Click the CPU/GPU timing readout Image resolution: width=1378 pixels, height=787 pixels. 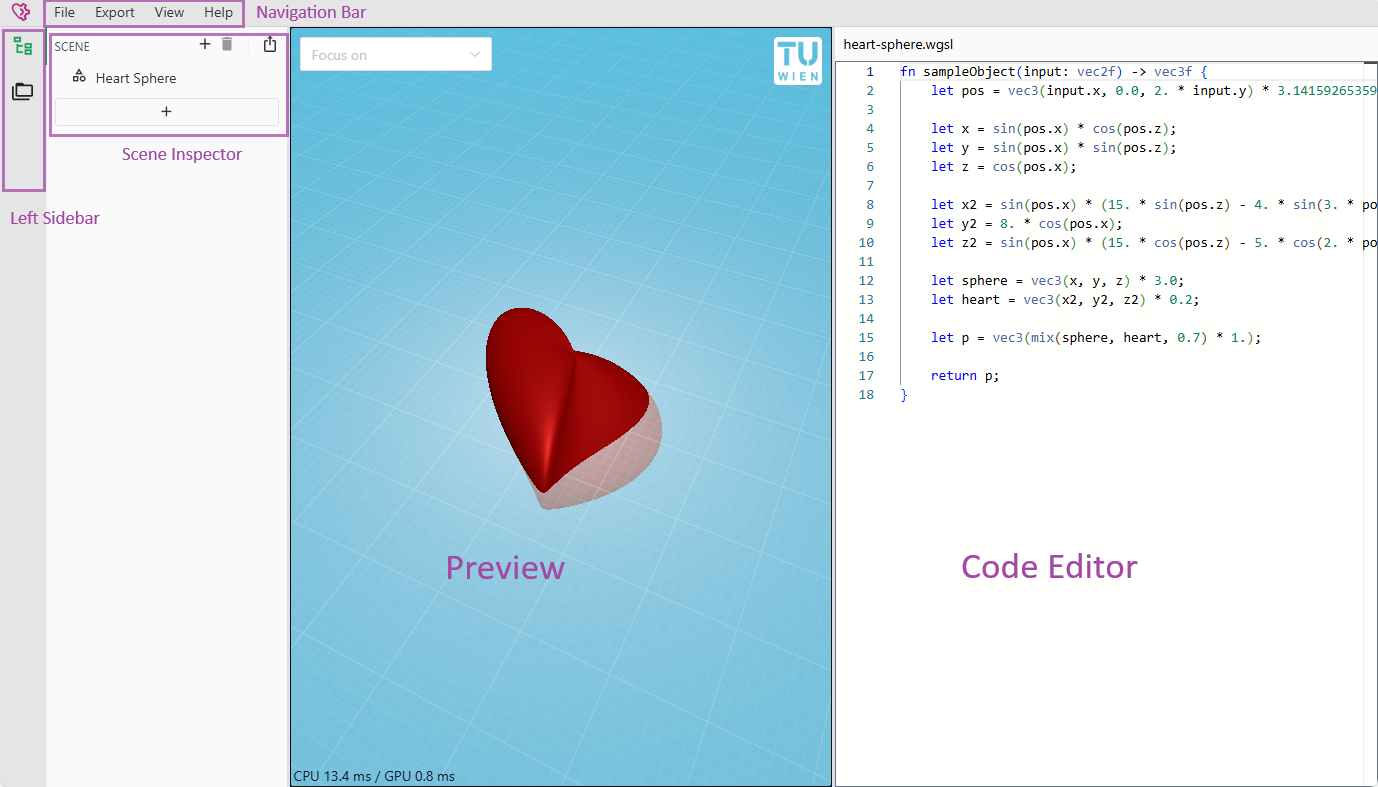[x=374, y=776]
